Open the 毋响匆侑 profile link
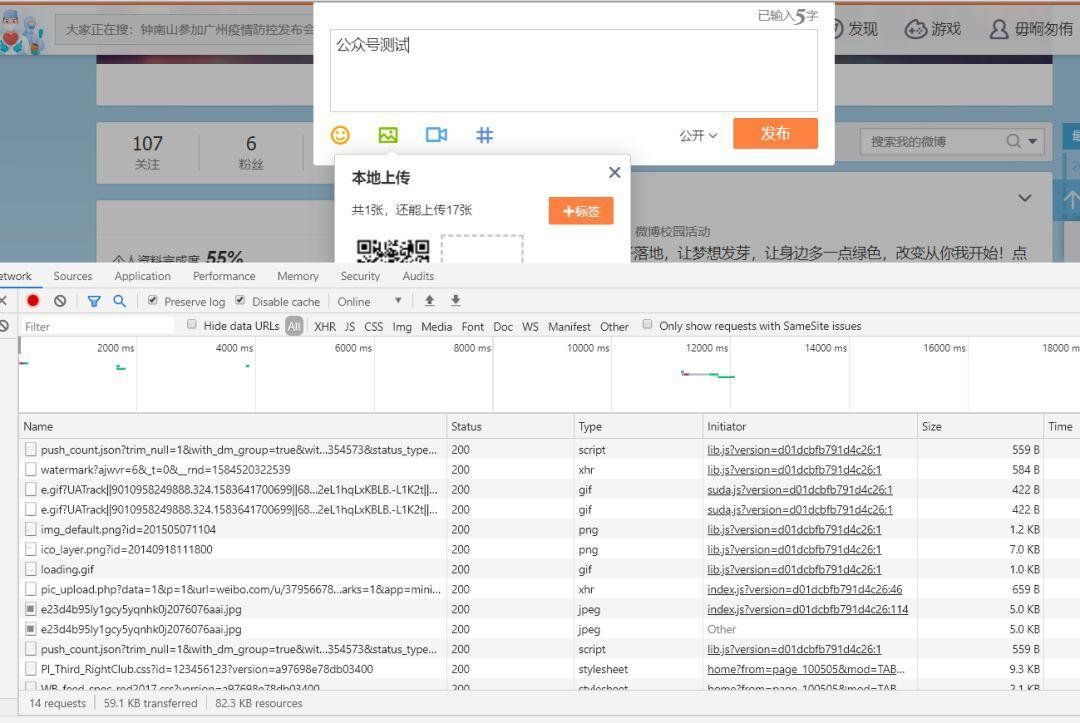1080x723 pixels. coord(1031,29)
